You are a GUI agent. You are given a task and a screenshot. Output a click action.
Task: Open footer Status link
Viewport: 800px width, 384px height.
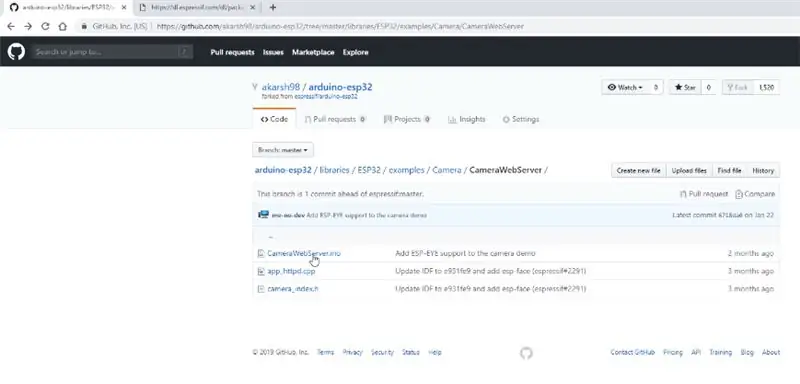pos(411,352)
